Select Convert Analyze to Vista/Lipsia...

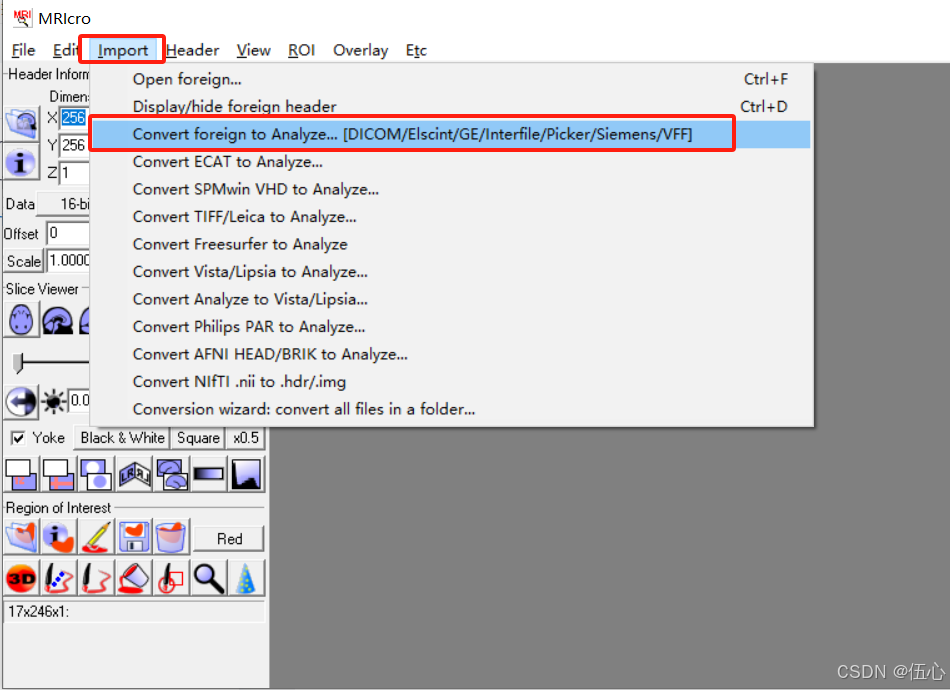click(x=451, y=299)
